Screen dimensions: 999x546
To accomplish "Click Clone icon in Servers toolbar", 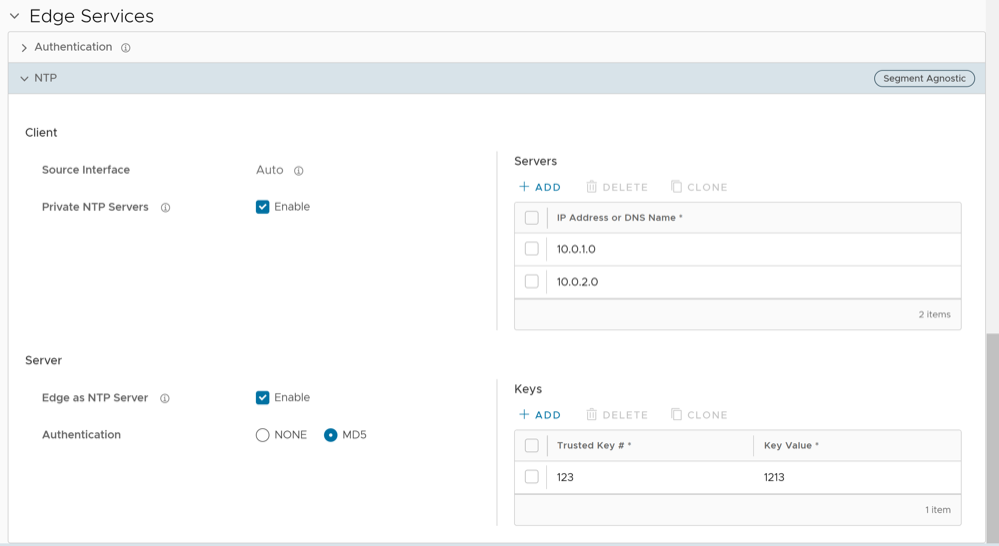I will click(x=677, y=187).
